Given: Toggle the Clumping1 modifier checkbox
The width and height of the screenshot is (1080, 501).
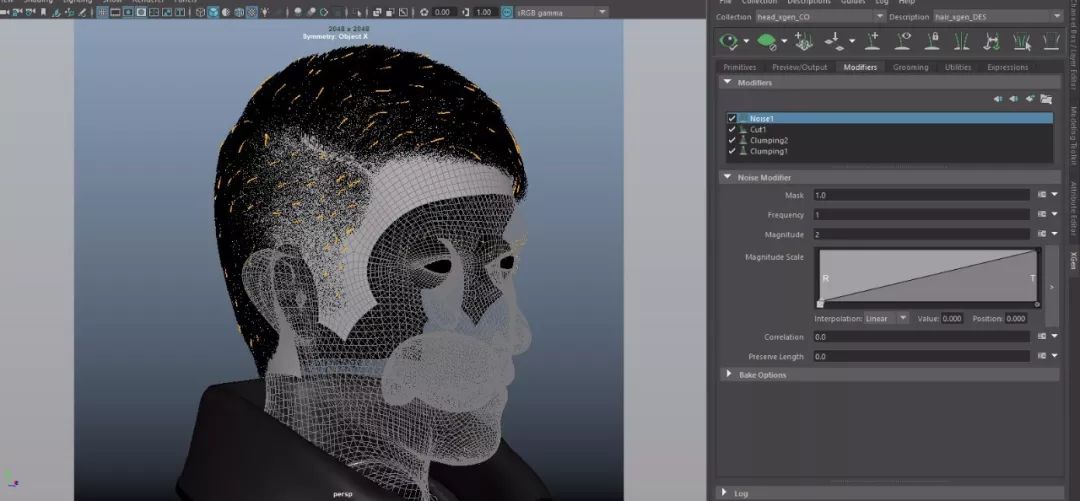Looking at the screenshot, I should coord(732,151).
